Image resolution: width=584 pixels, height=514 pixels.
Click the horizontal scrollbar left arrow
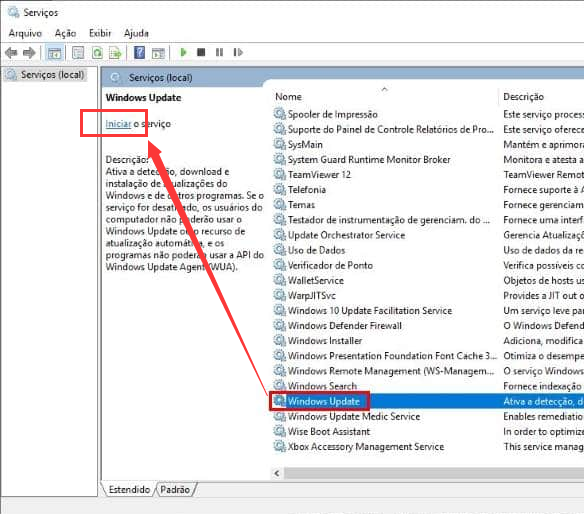coord(277,473)
